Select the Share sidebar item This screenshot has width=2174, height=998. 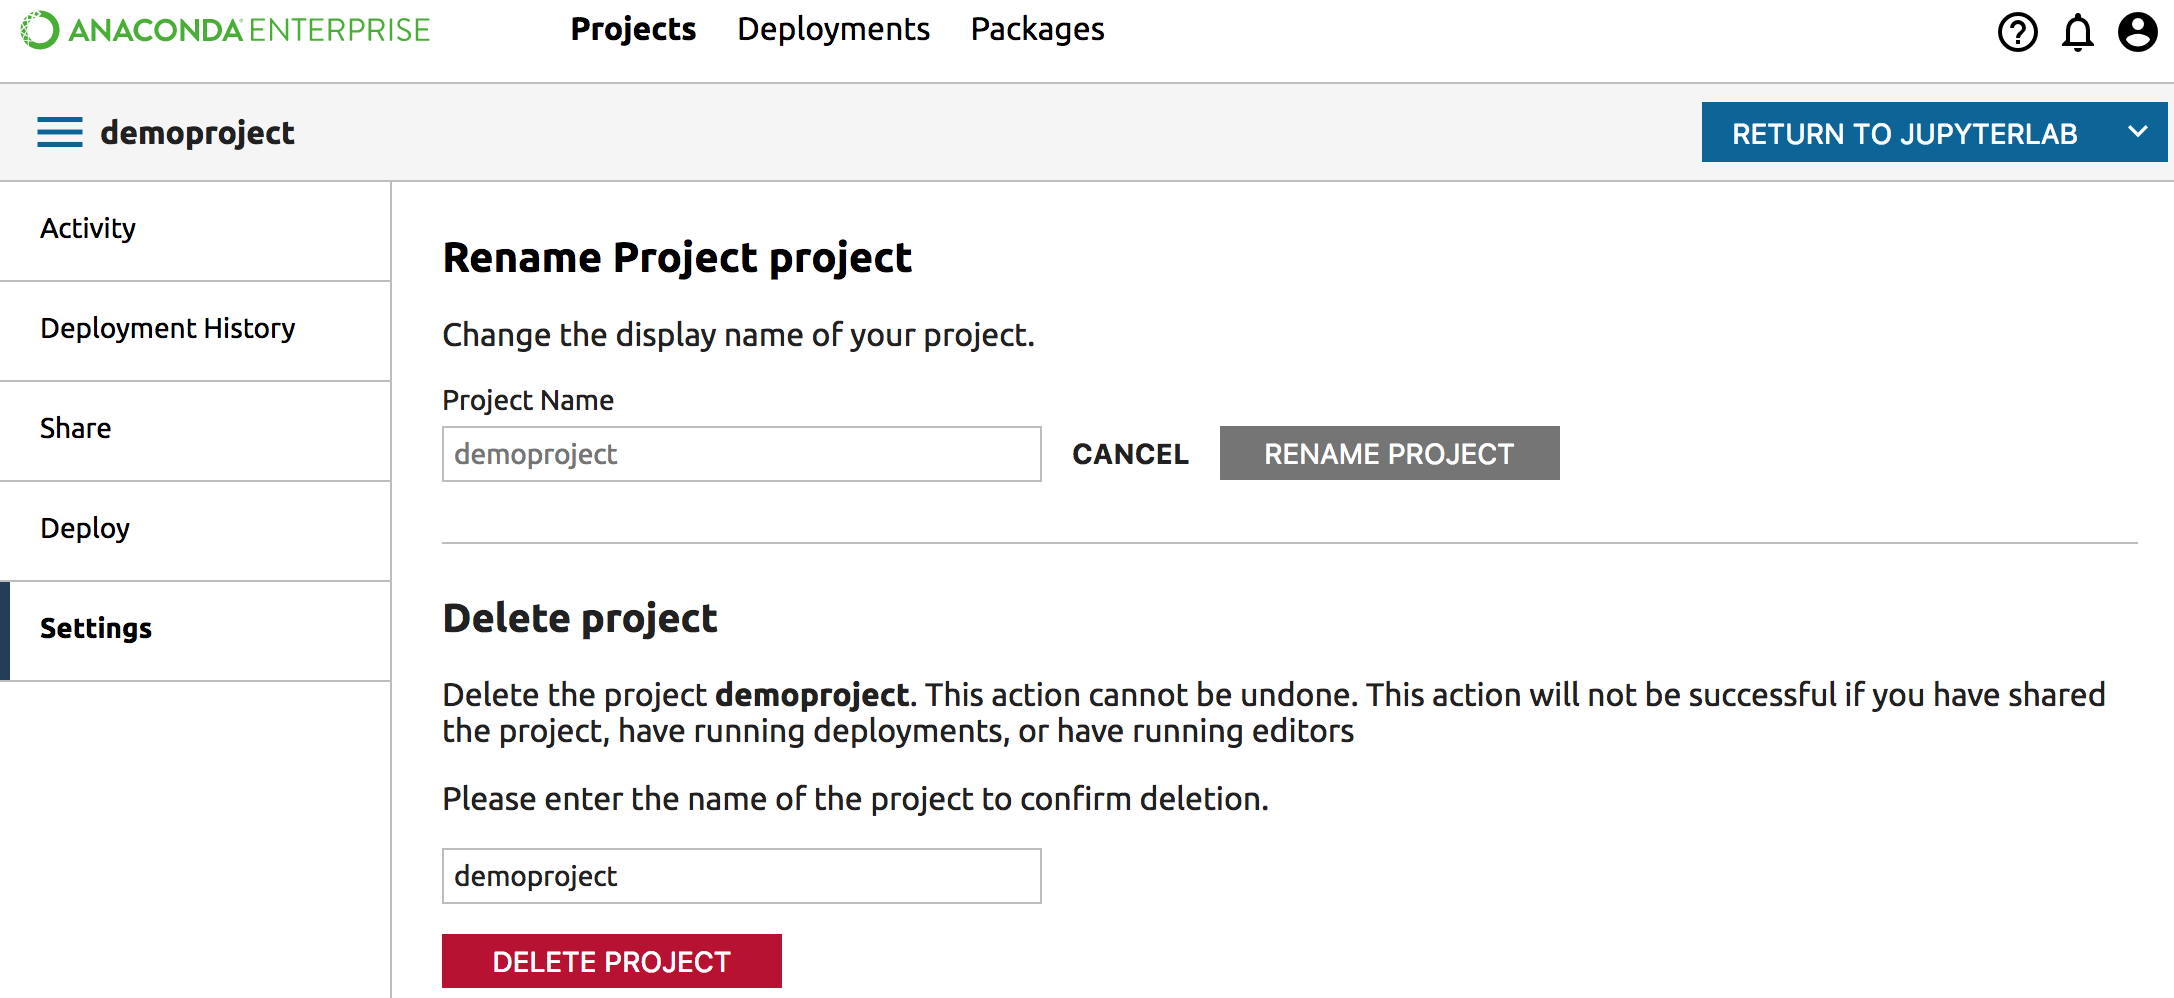click(76, 429)
